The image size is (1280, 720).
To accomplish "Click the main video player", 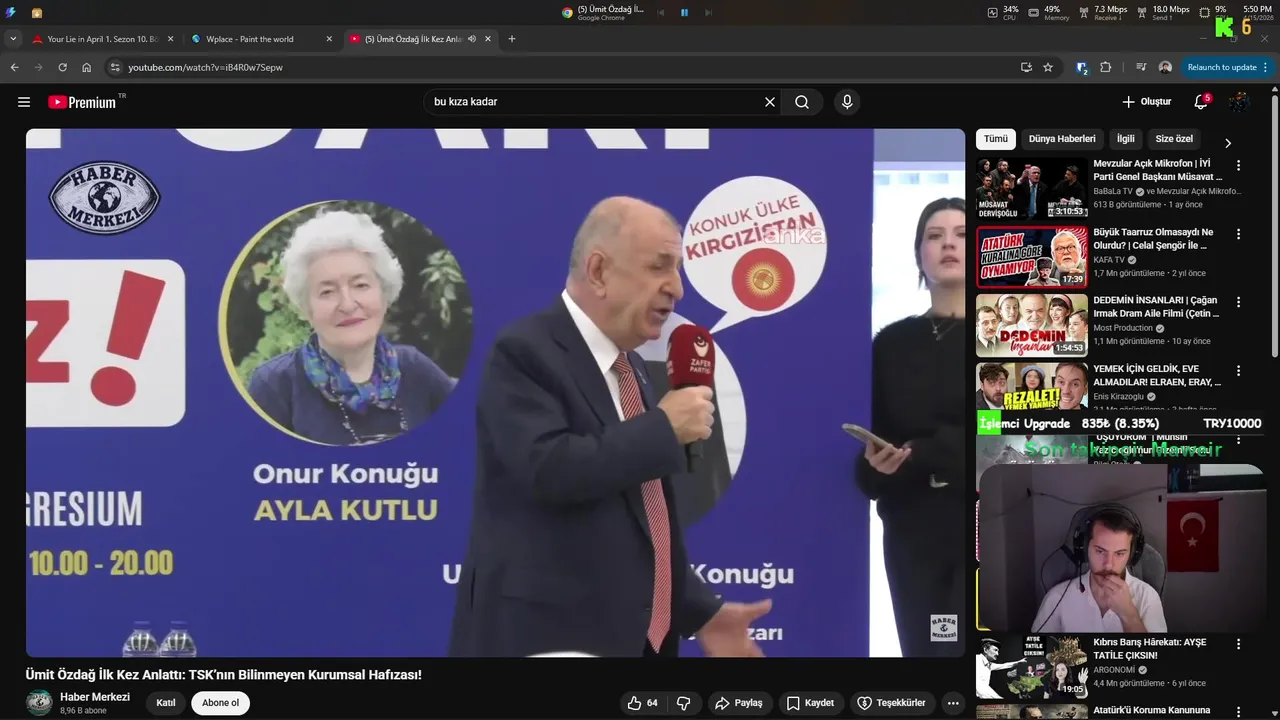I will pyautogui.click(x=495, y=392).
